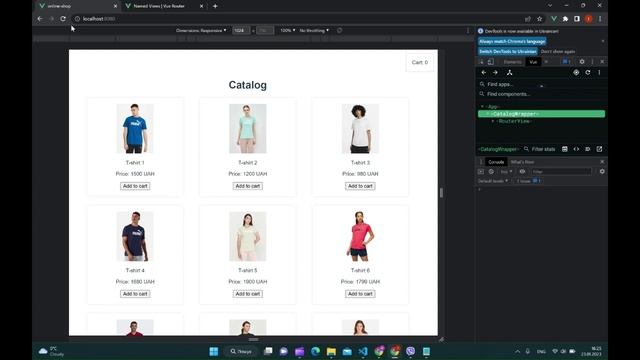
Task: Click Always match Chrome's language
Action: point(512,42)
